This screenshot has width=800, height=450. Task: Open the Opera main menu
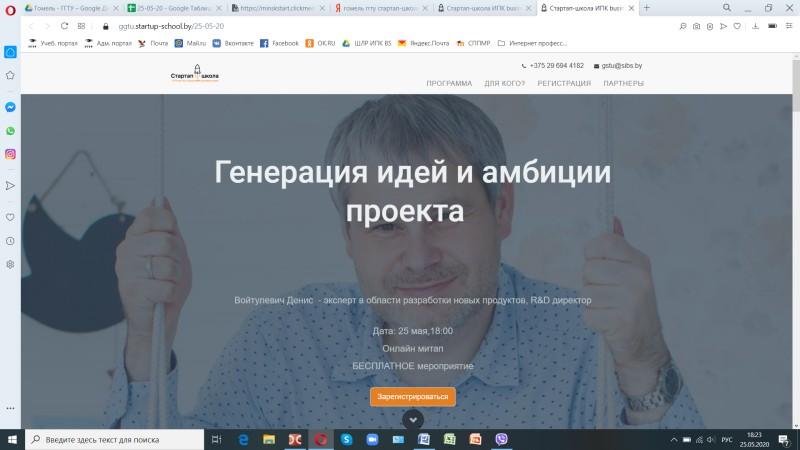(x=10, y=10)
